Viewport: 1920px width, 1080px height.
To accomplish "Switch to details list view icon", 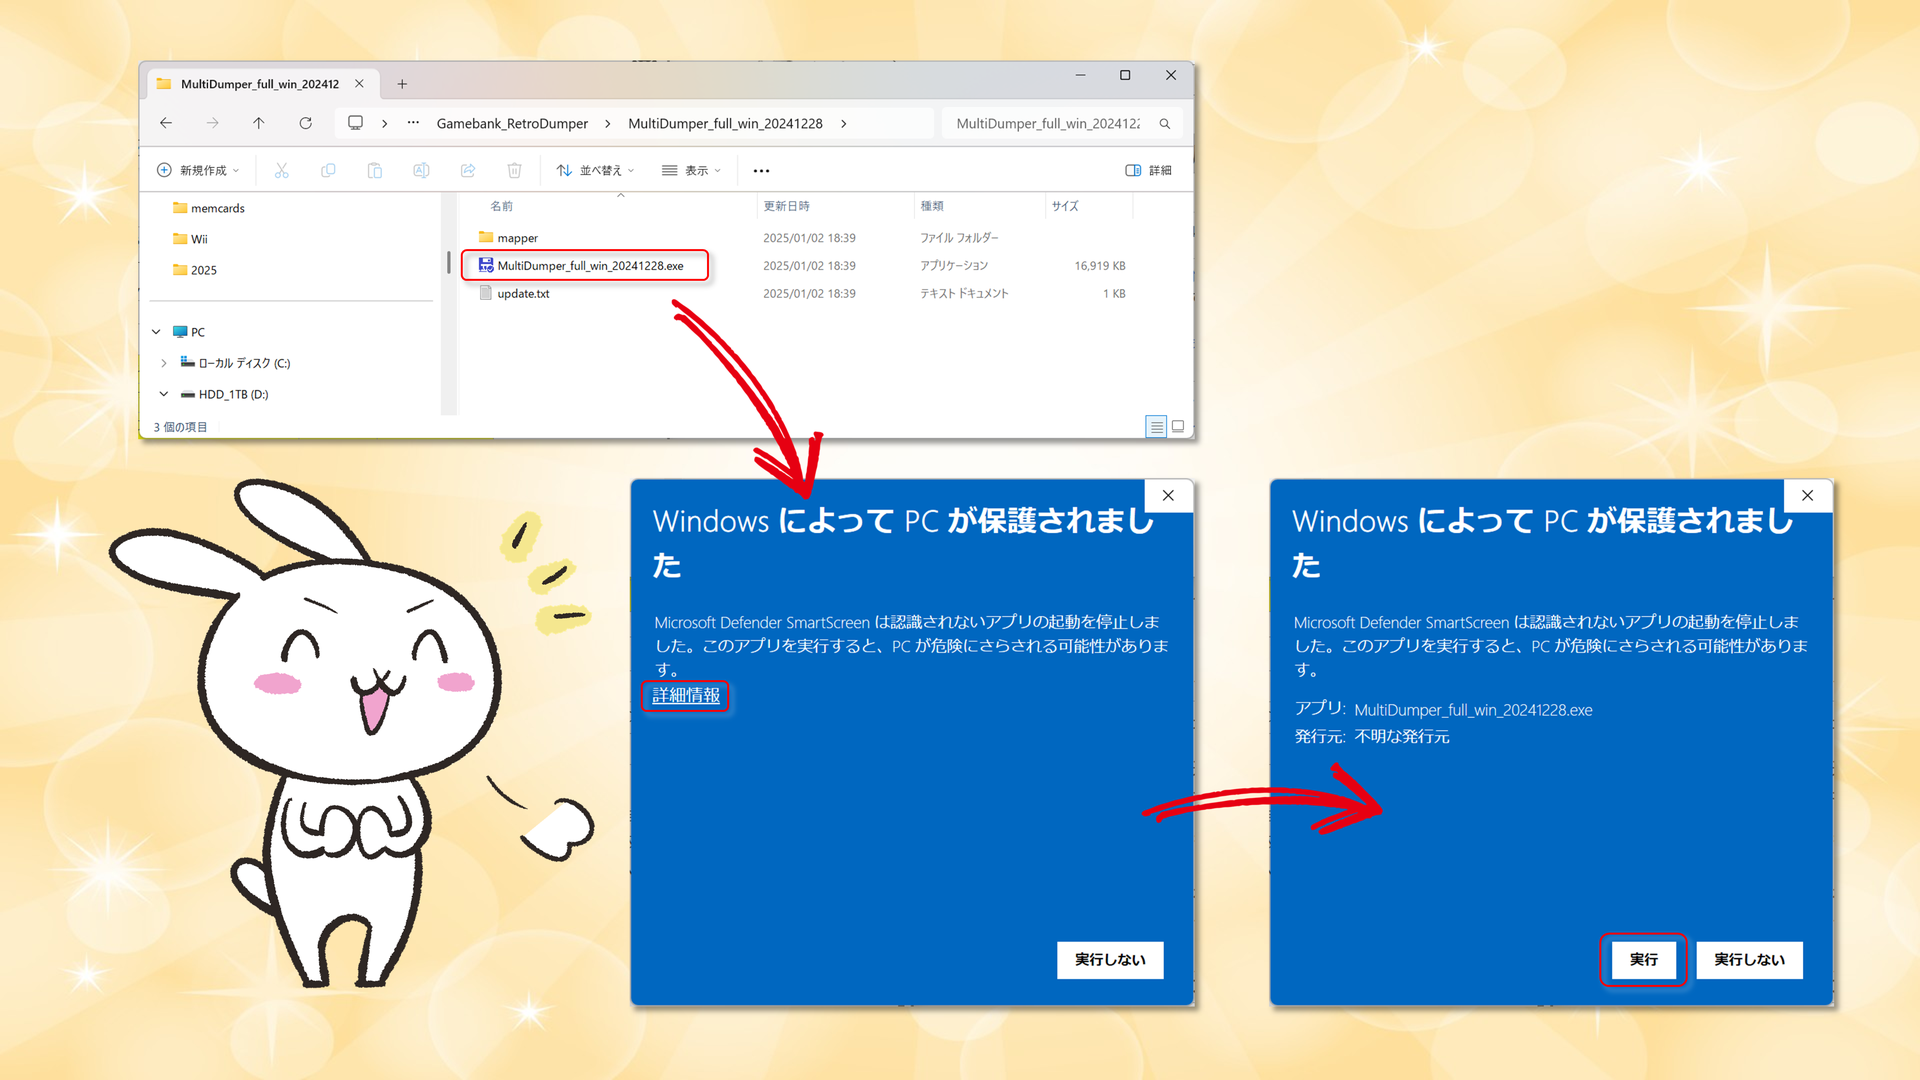I will pos(1156,427).
